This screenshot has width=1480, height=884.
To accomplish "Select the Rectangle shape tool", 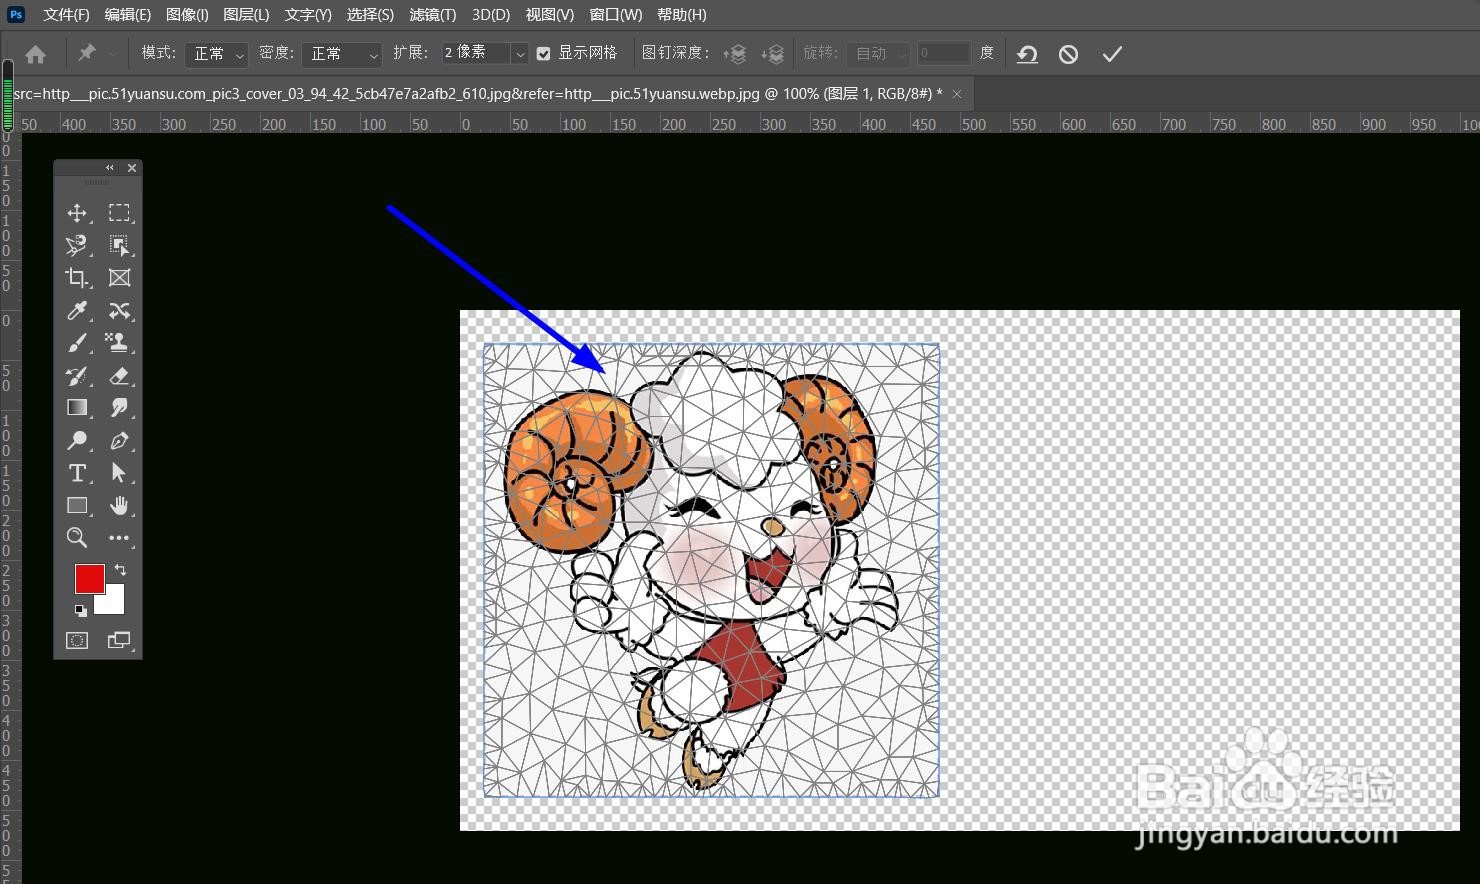I will (x=77, y=506).
